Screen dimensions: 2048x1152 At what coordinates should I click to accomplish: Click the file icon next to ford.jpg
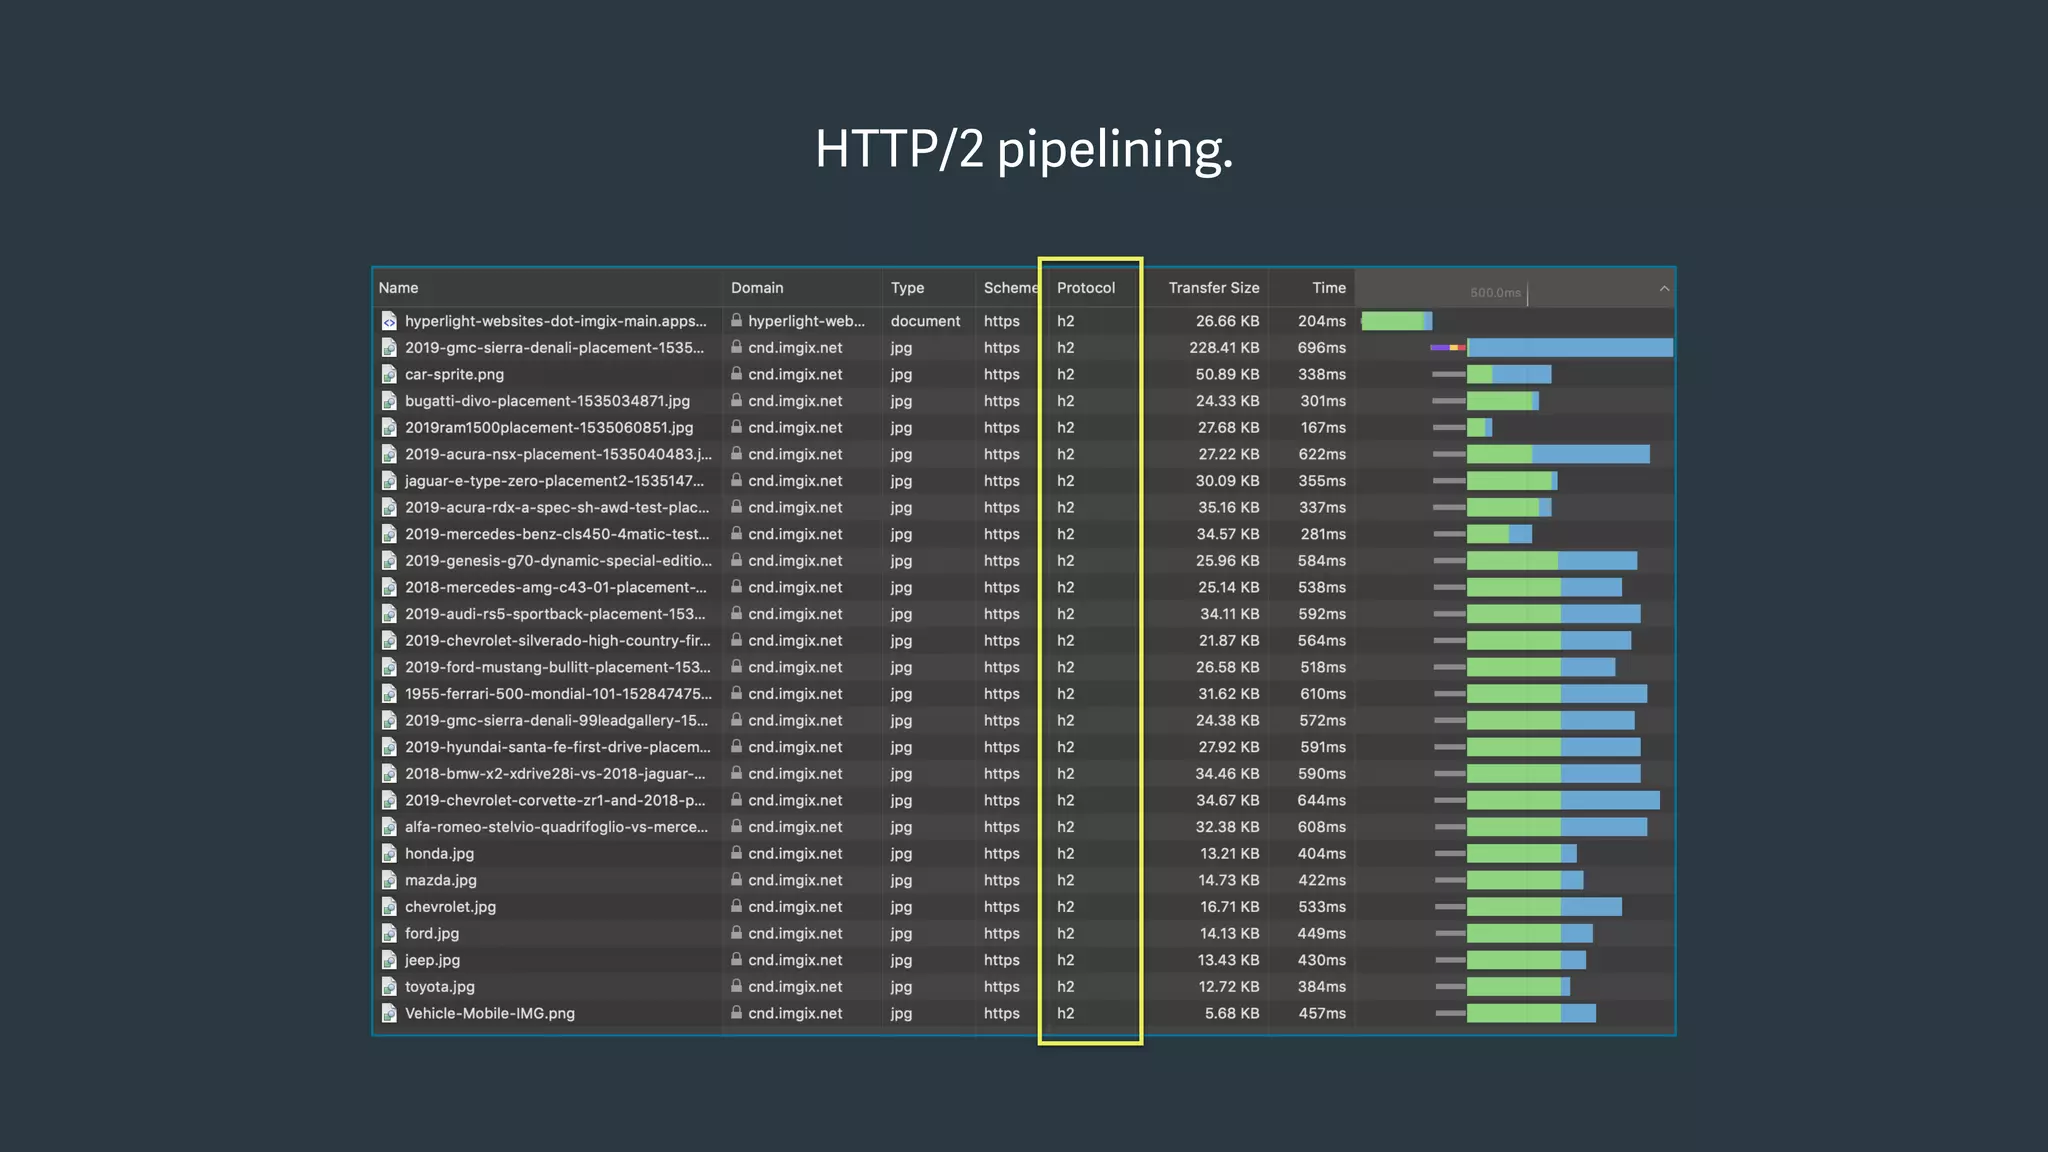coord(389,933)
